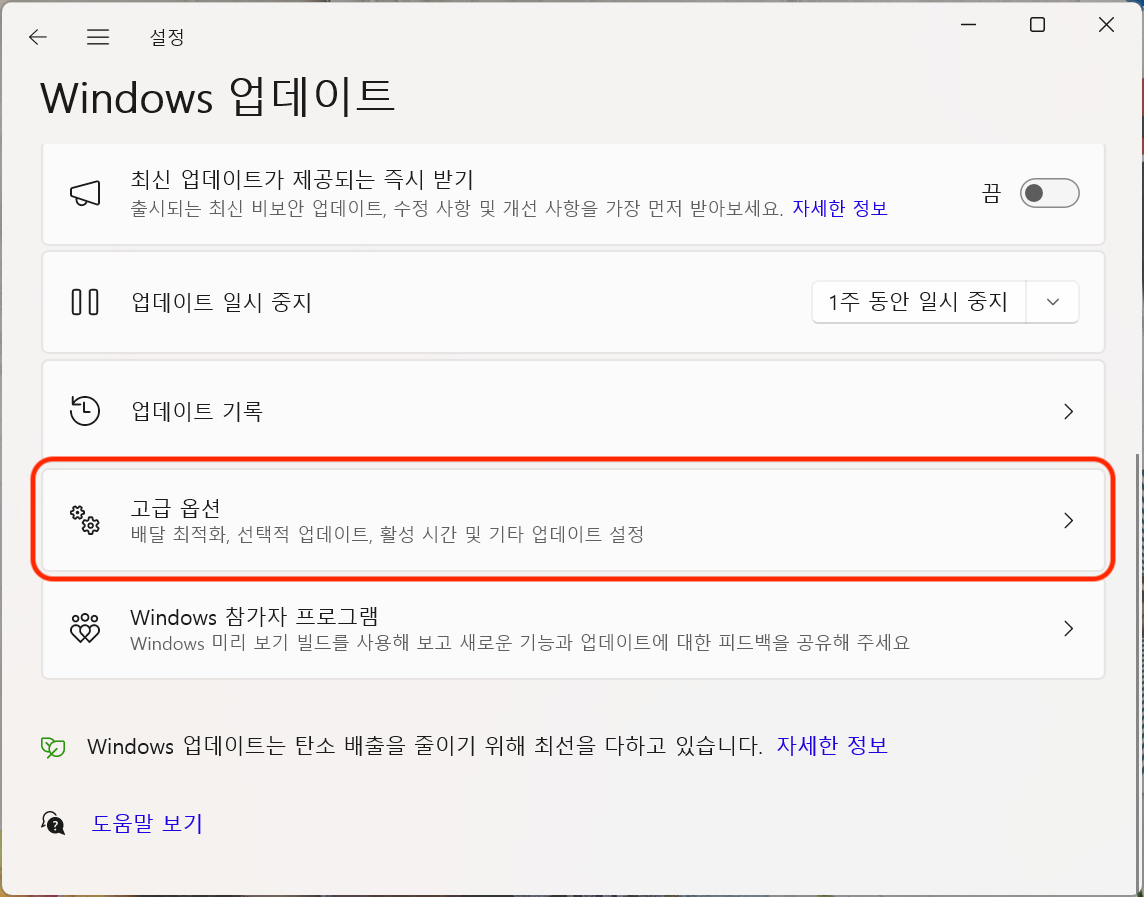Image resolution: width=1144 pixels, height=897 pixels.
Task: Click 배달 최적화 description under 고급 옵션
Action: [x=387, y=534]
